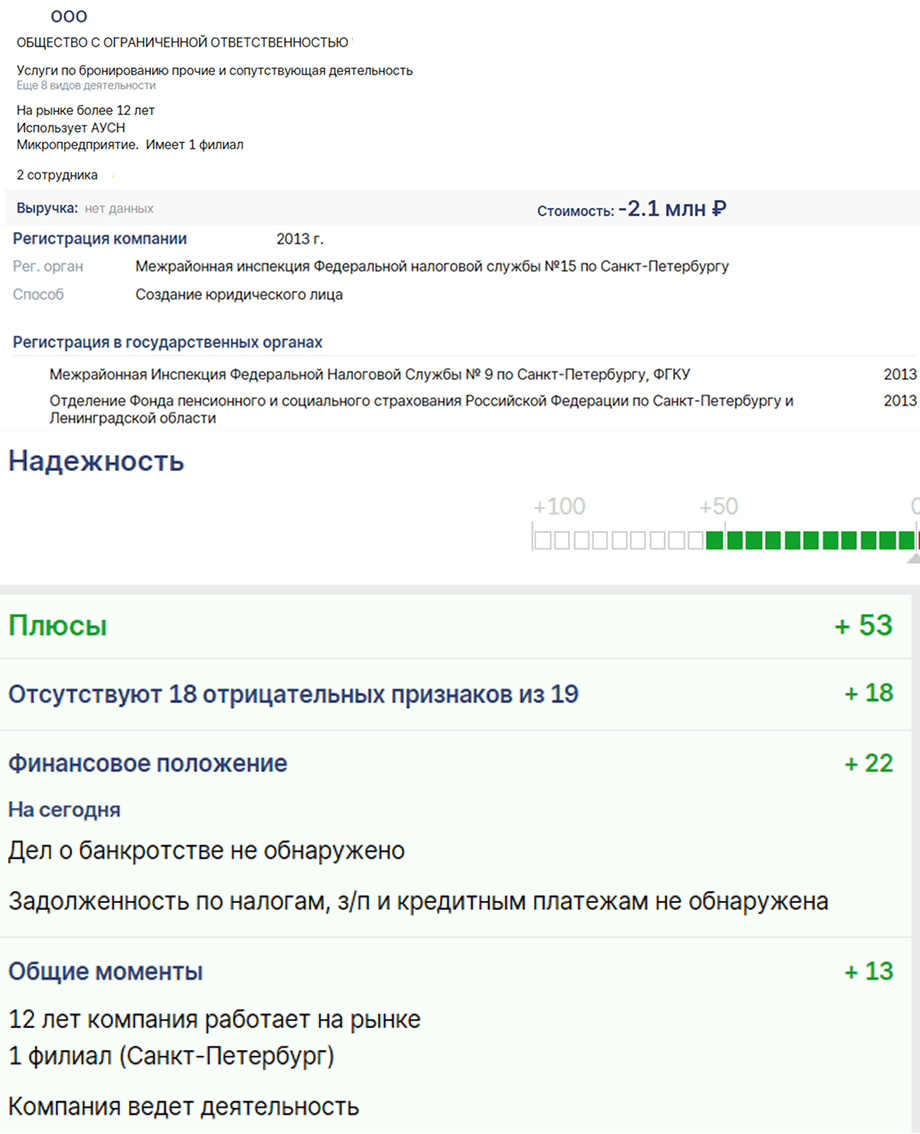Click the "Задолженность по налогам" line
The image size is (920, 1134).
tap(419, 901)
